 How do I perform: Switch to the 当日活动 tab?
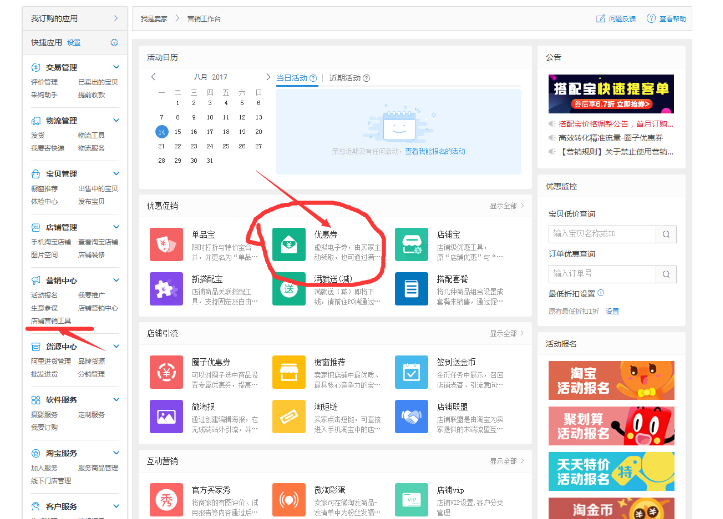(296, 78)
